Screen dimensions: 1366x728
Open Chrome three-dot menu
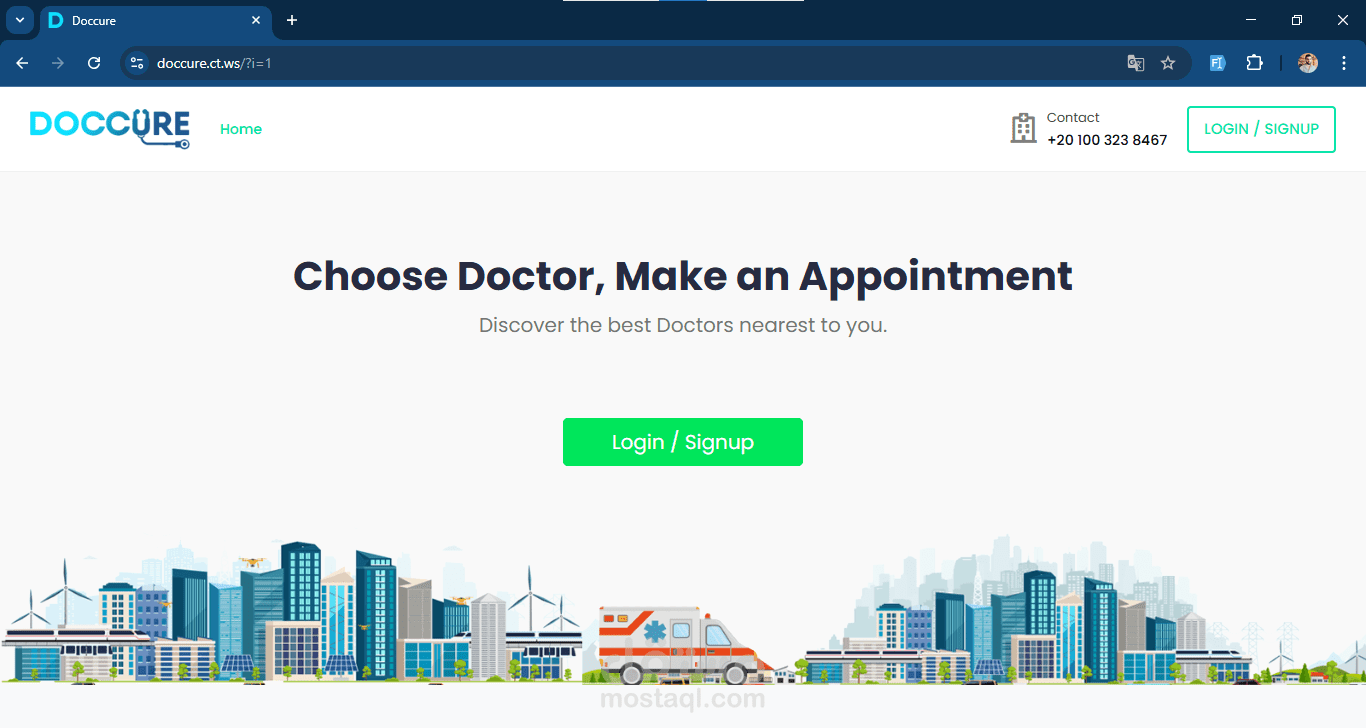1344,63
